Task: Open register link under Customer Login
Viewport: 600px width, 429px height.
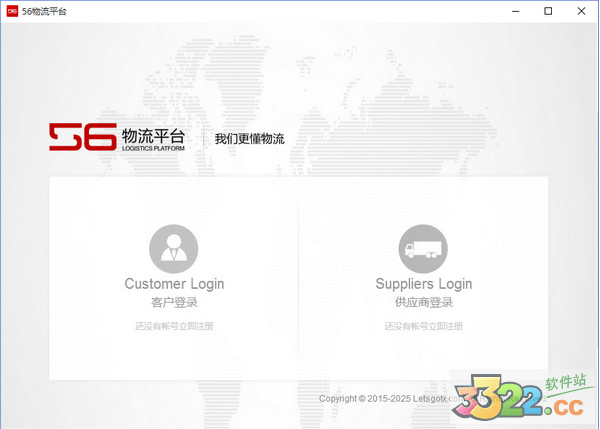Action: click(x=174, y=326)
